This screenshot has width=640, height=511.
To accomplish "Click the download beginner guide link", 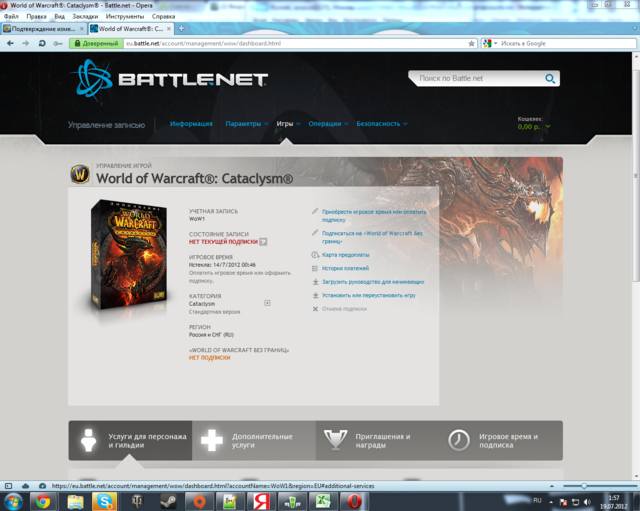I will (373, 282).
